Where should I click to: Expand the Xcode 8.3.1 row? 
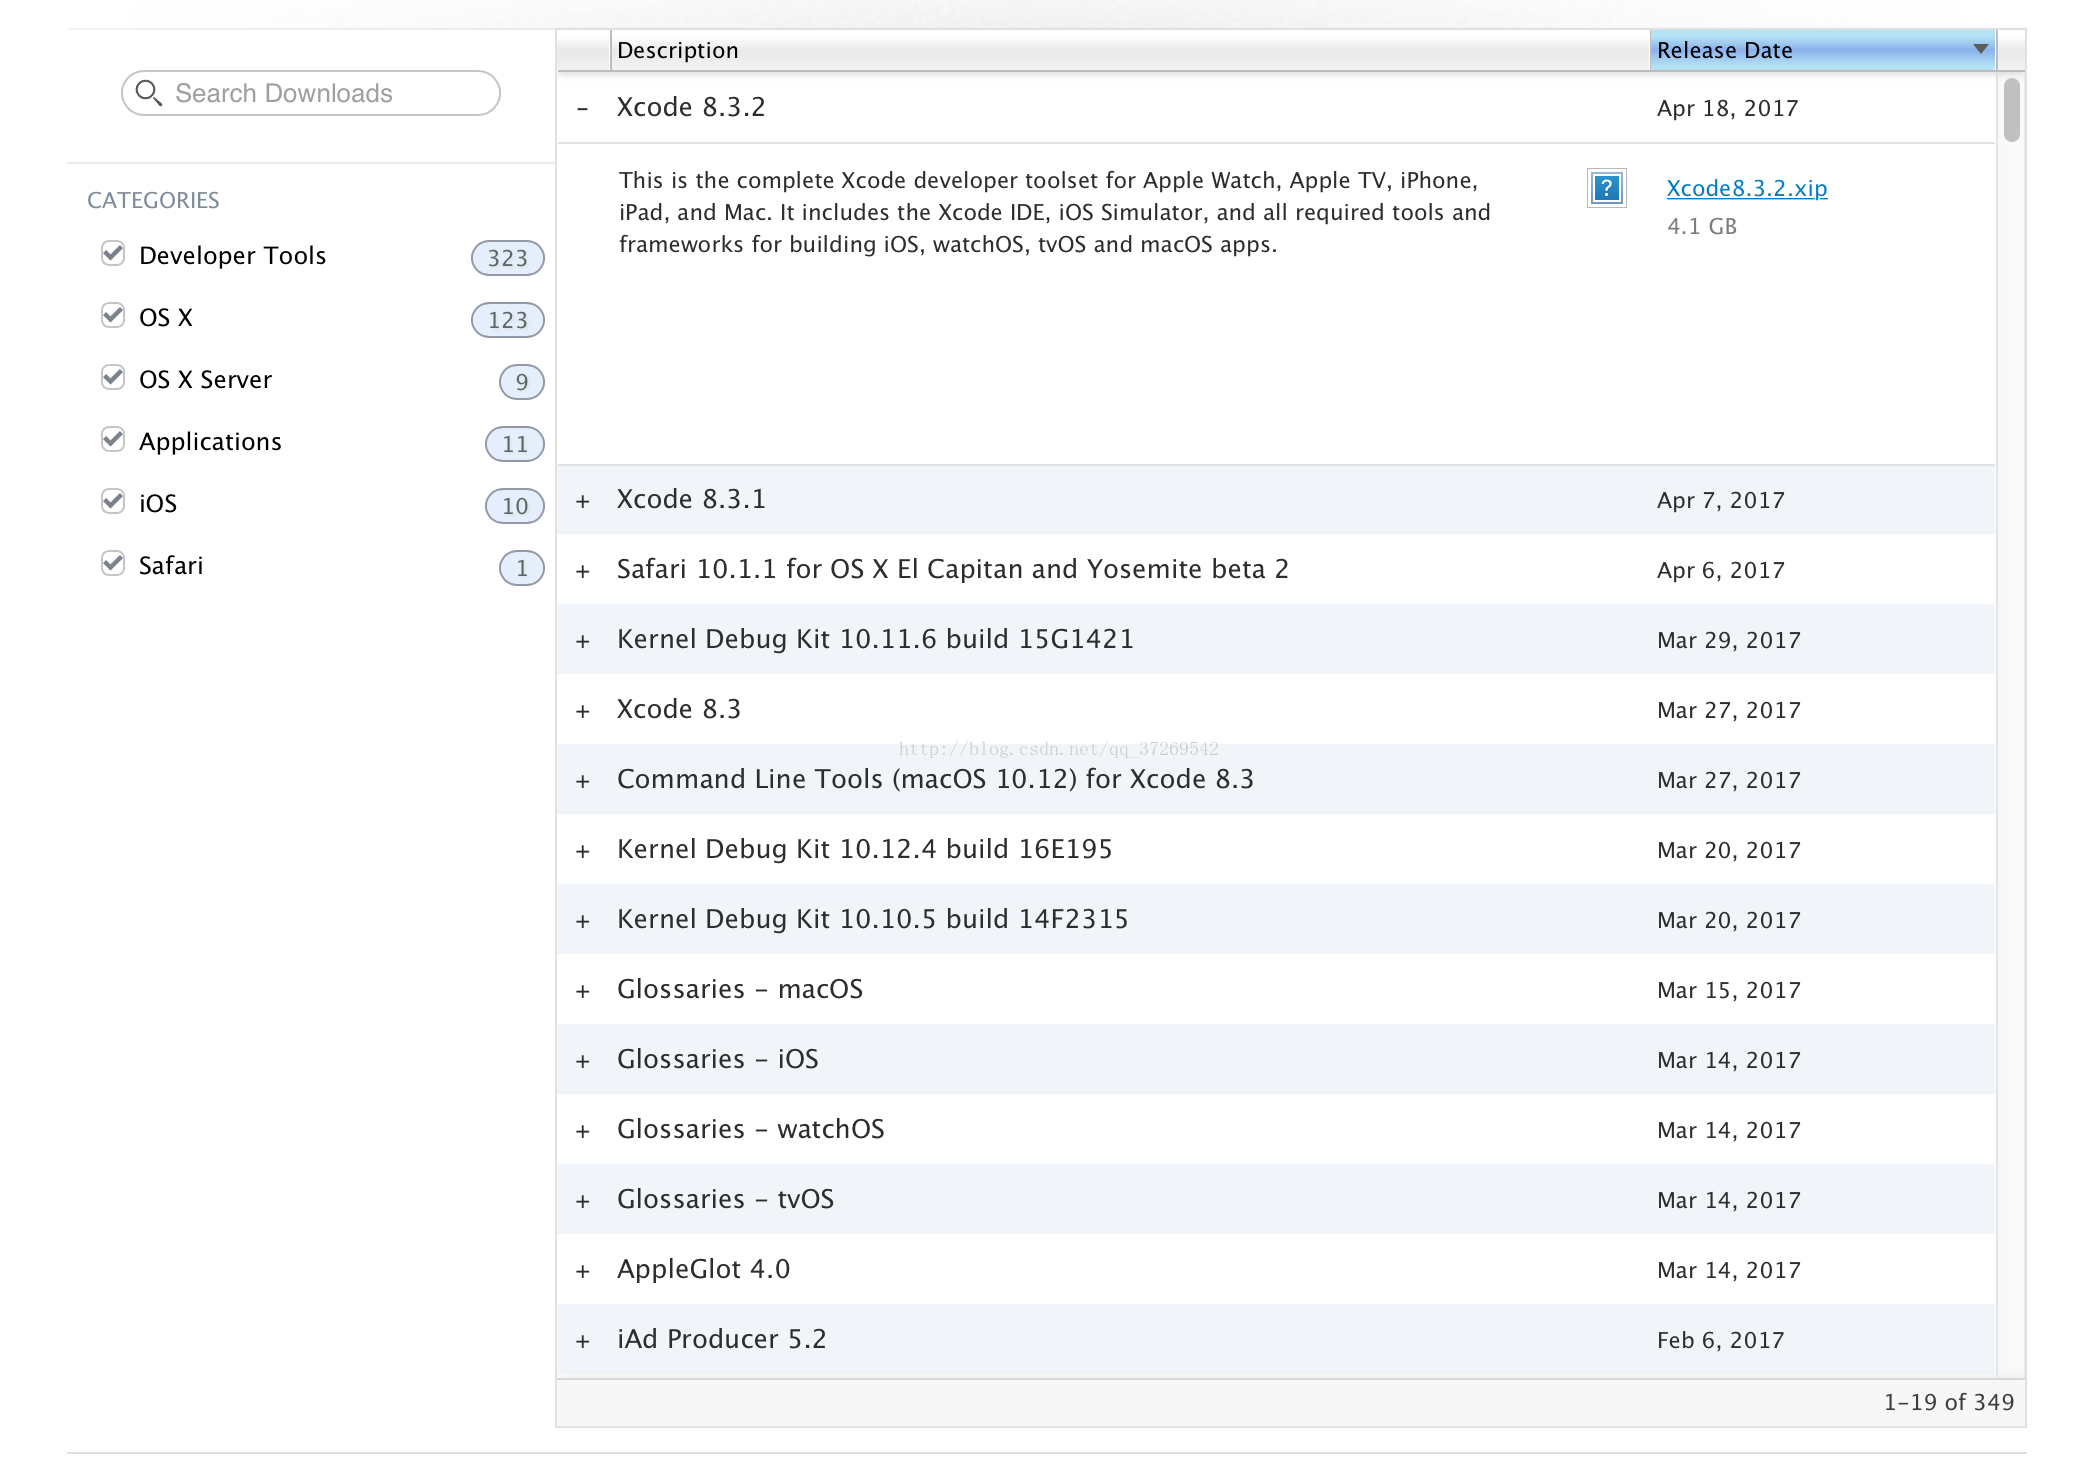583,501
